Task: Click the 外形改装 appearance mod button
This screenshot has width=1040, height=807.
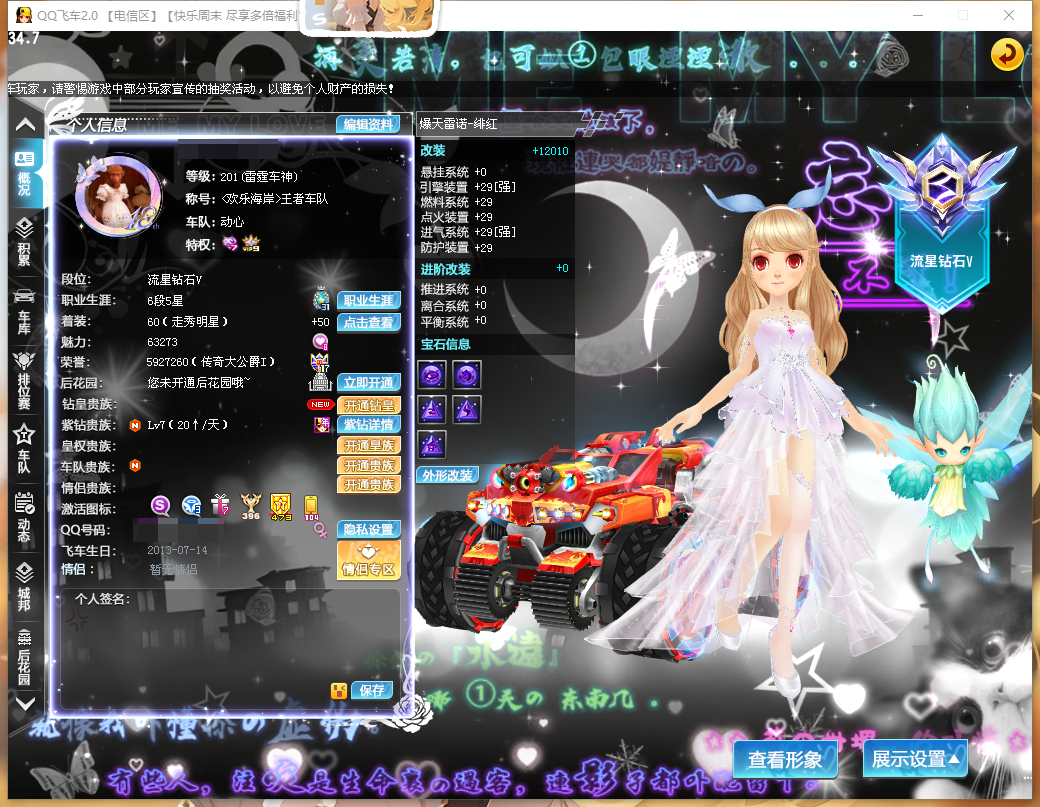Action: (x=448, y=475)
